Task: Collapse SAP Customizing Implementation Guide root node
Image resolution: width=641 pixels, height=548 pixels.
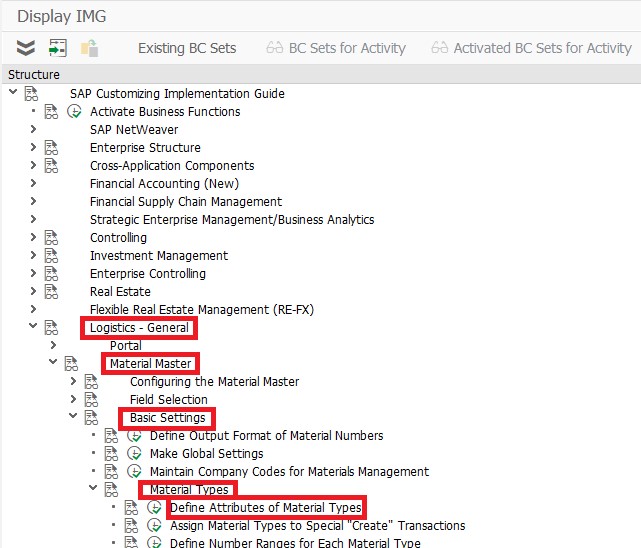Action: point(13,92)
